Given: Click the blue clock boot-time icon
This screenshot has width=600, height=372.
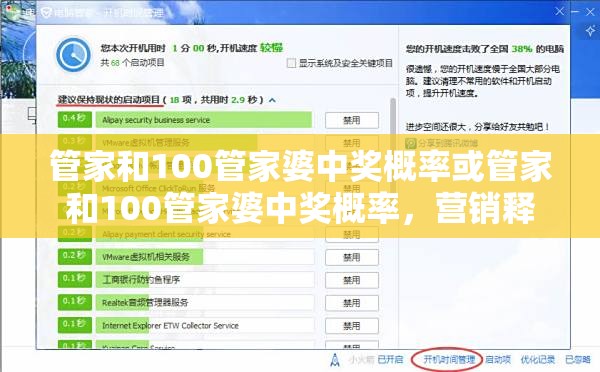Looking at the screenshot, I should click(x=73, y=55).
